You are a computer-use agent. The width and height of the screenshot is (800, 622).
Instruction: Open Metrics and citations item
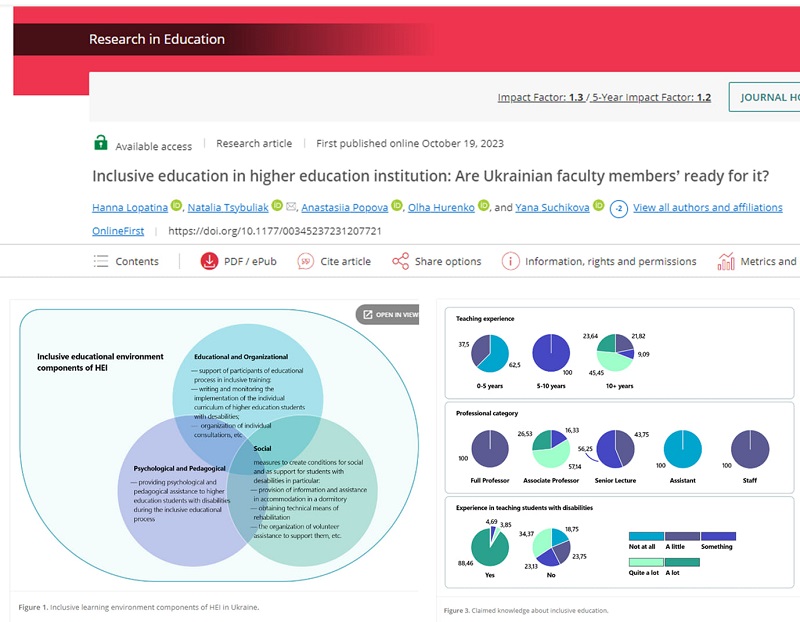(769, 261)
